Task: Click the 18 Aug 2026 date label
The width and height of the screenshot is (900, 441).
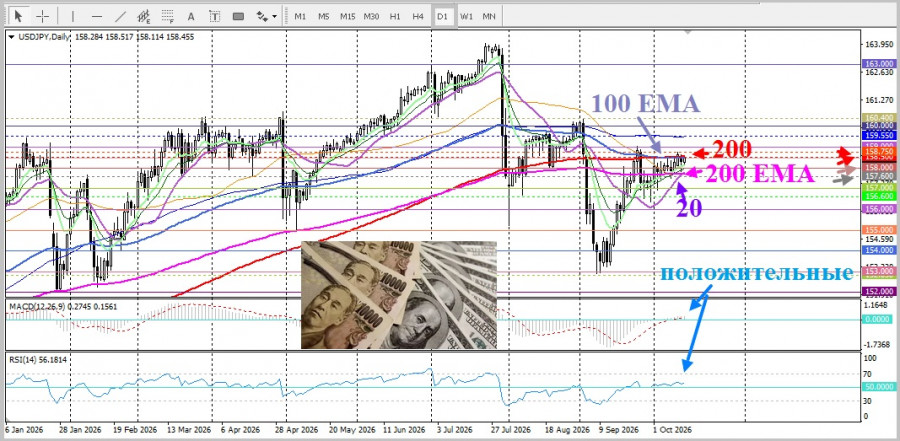Action: coord(568,430)
